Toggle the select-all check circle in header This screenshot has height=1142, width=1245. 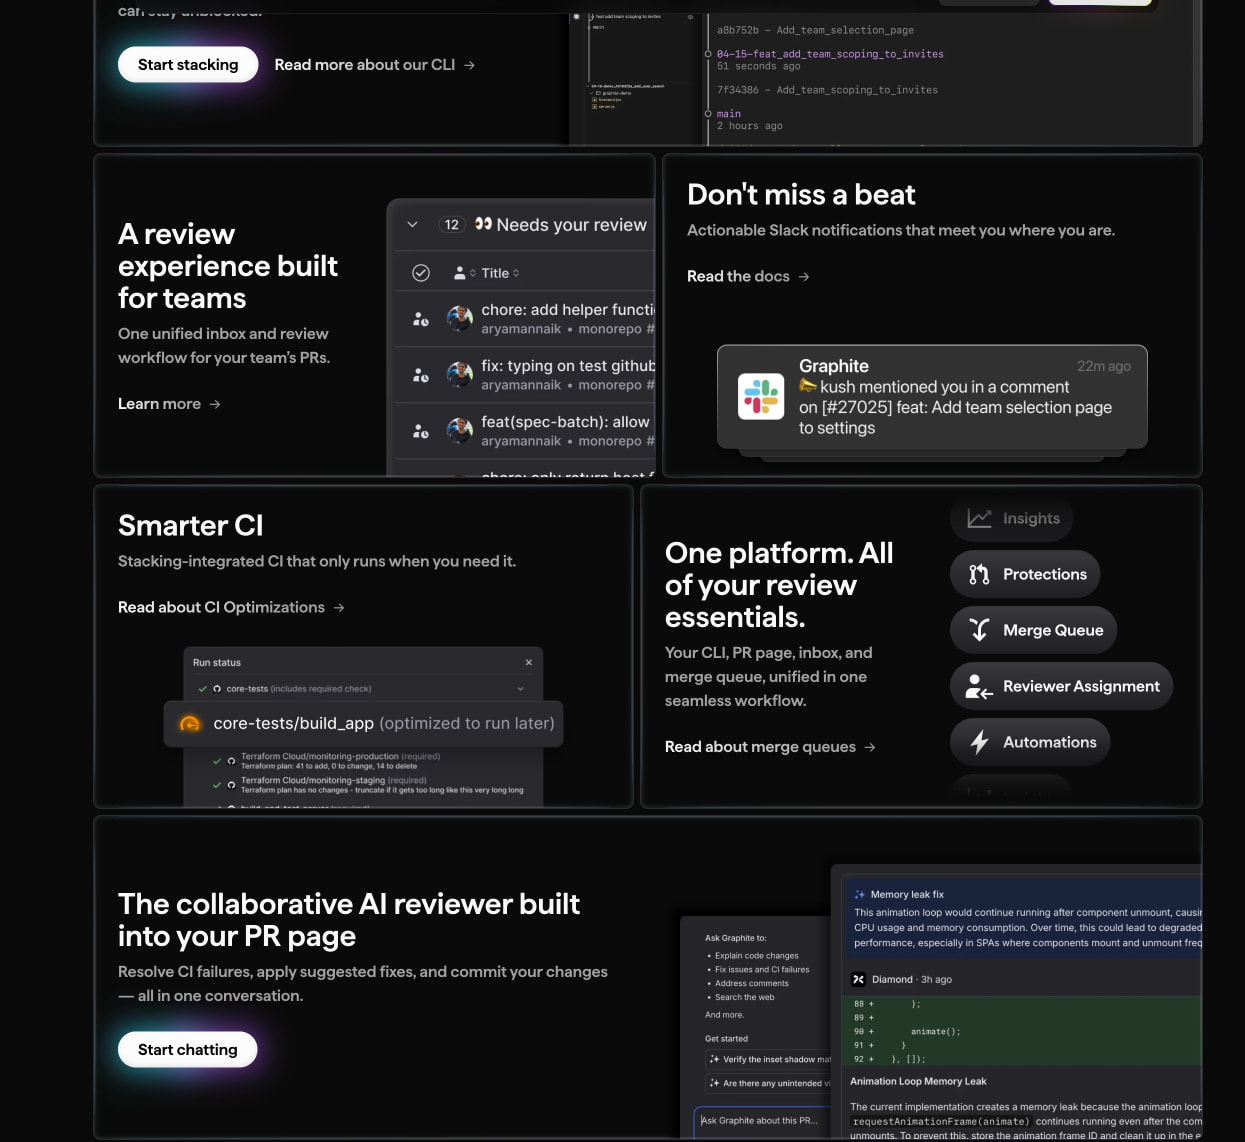(x=421, y=273)
